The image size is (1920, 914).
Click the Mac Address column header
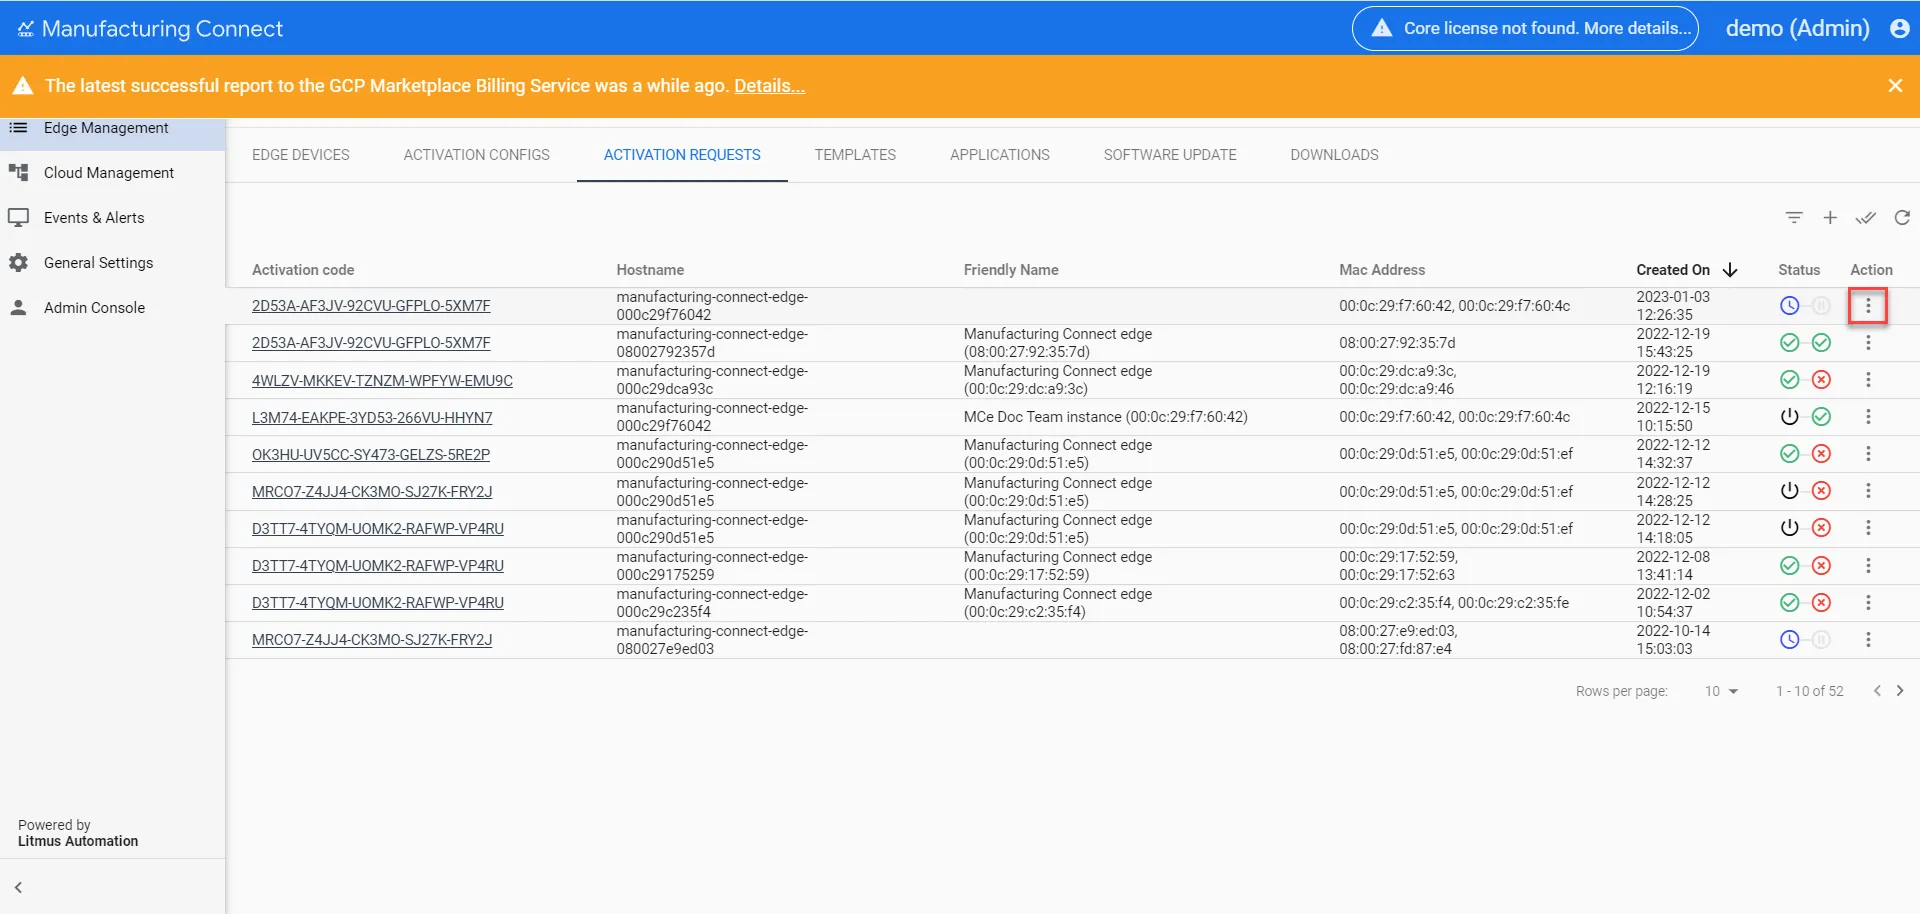coord(1382,270)
